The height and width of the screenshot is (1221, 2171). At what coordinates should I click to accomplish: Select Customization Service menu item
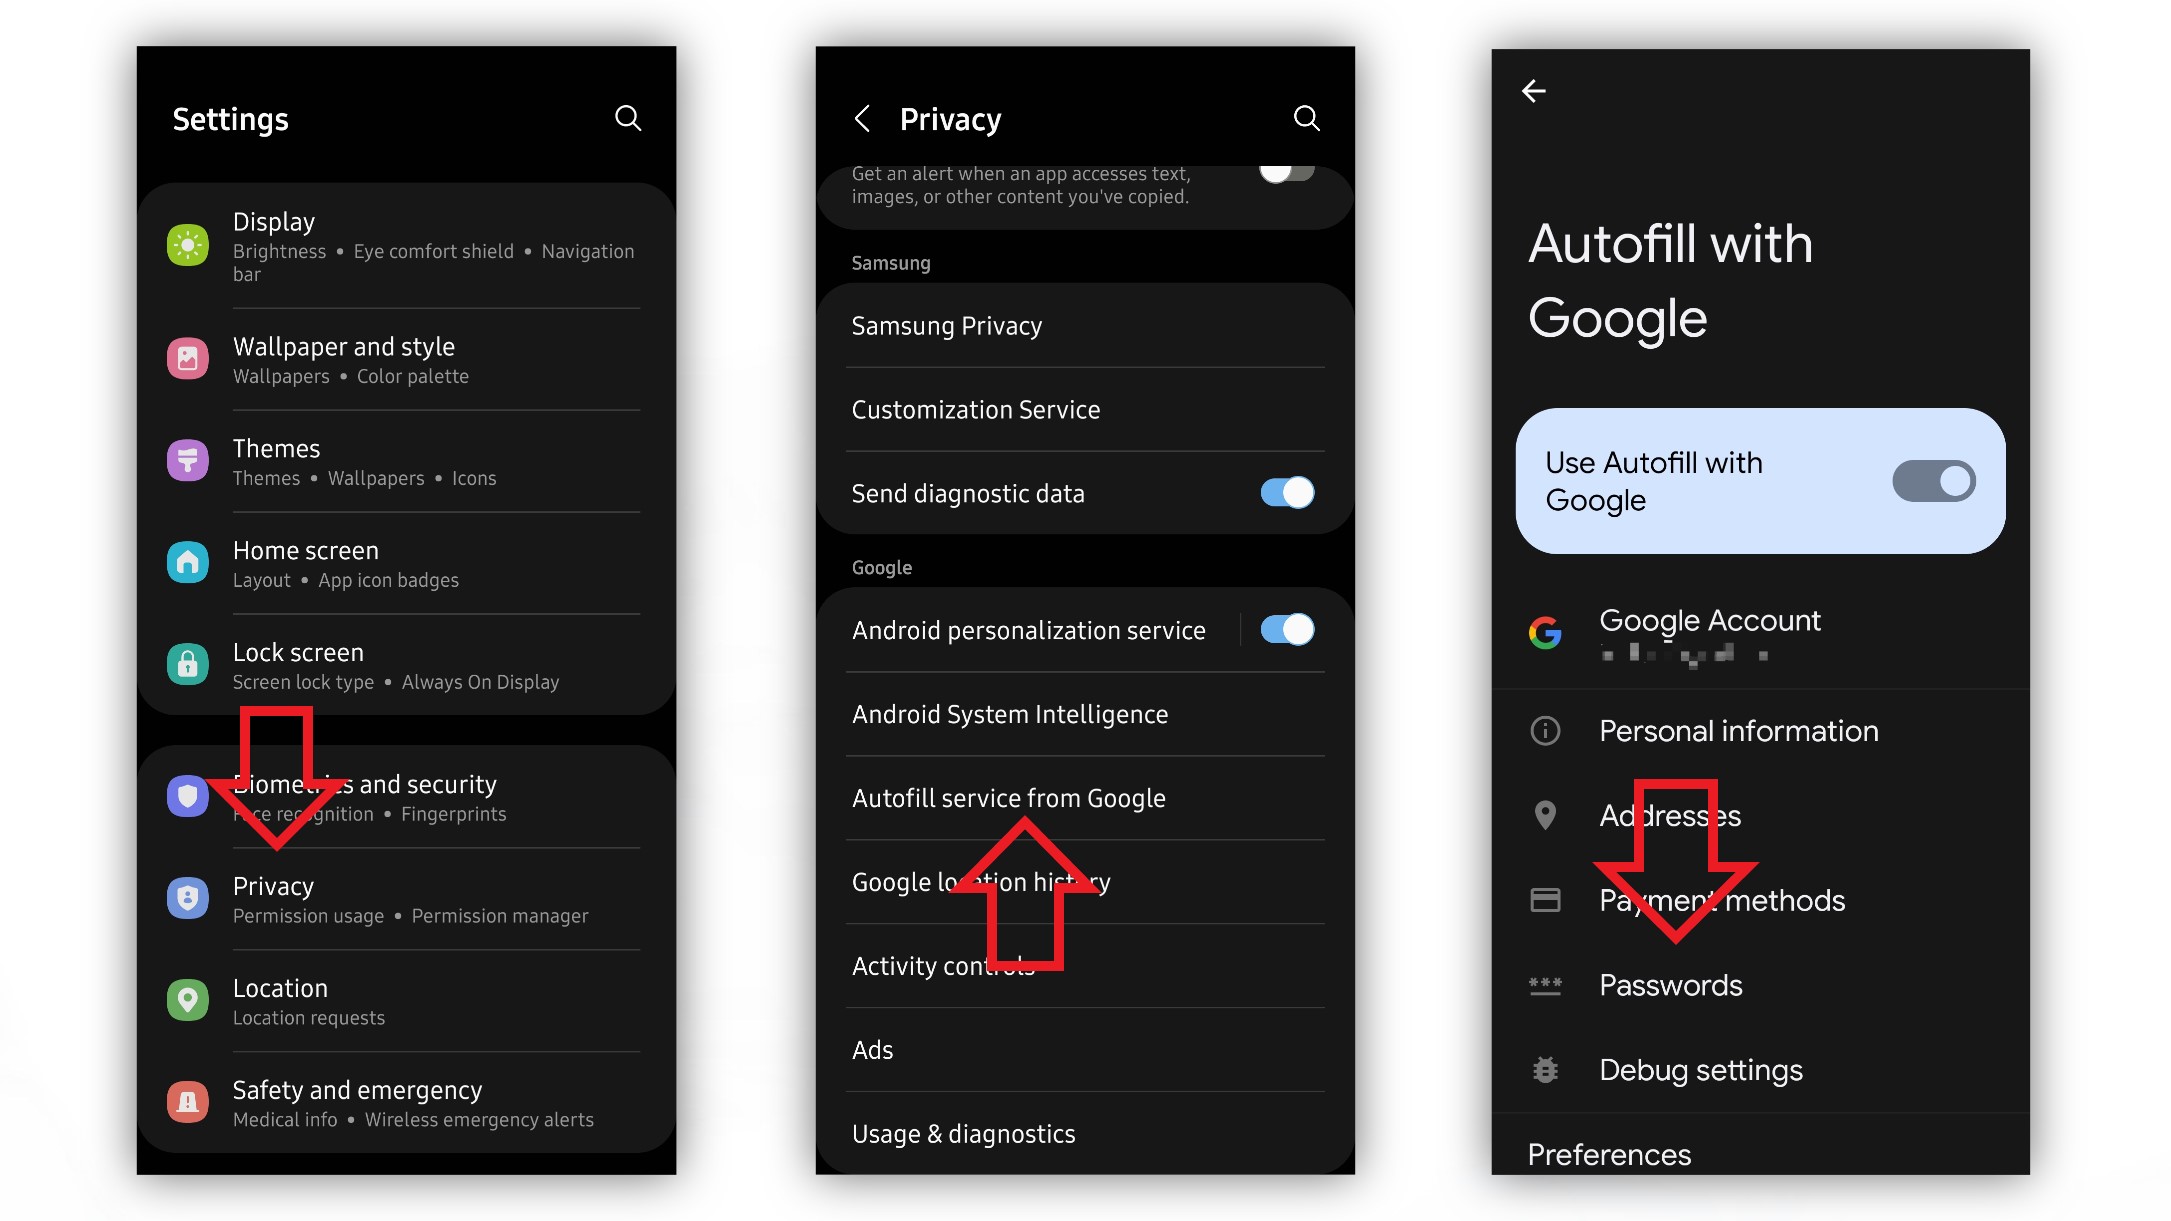point(975,410)
